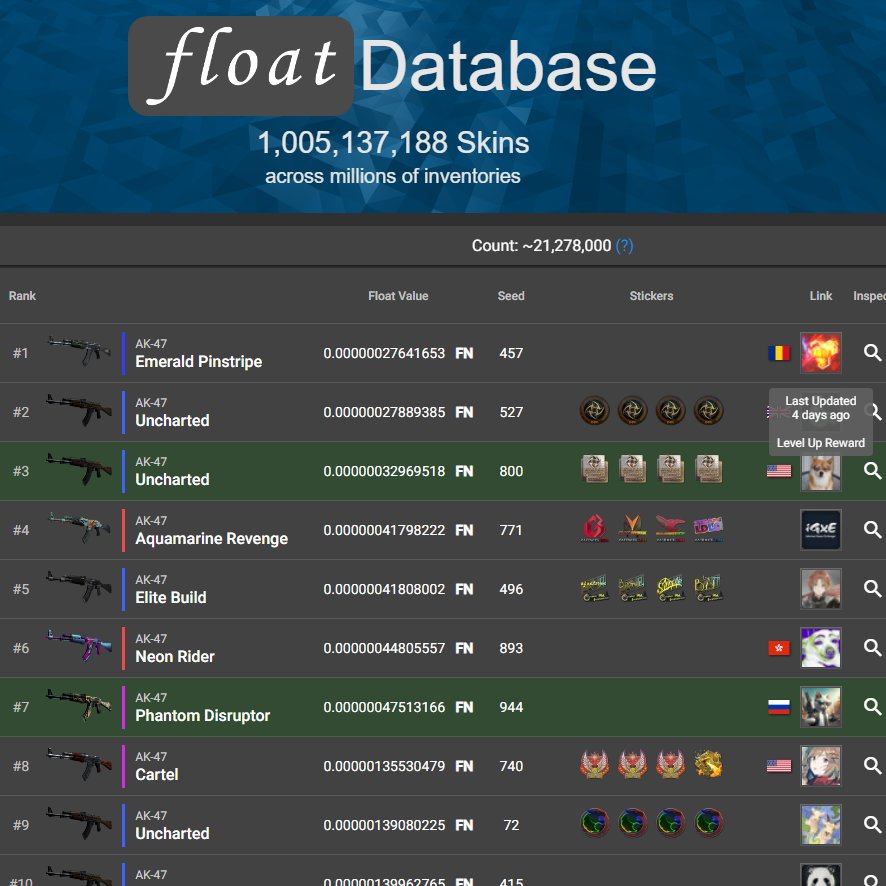Select the Neon Rider skin name
This screenshot has width=886, height=886.
[175, 657]
